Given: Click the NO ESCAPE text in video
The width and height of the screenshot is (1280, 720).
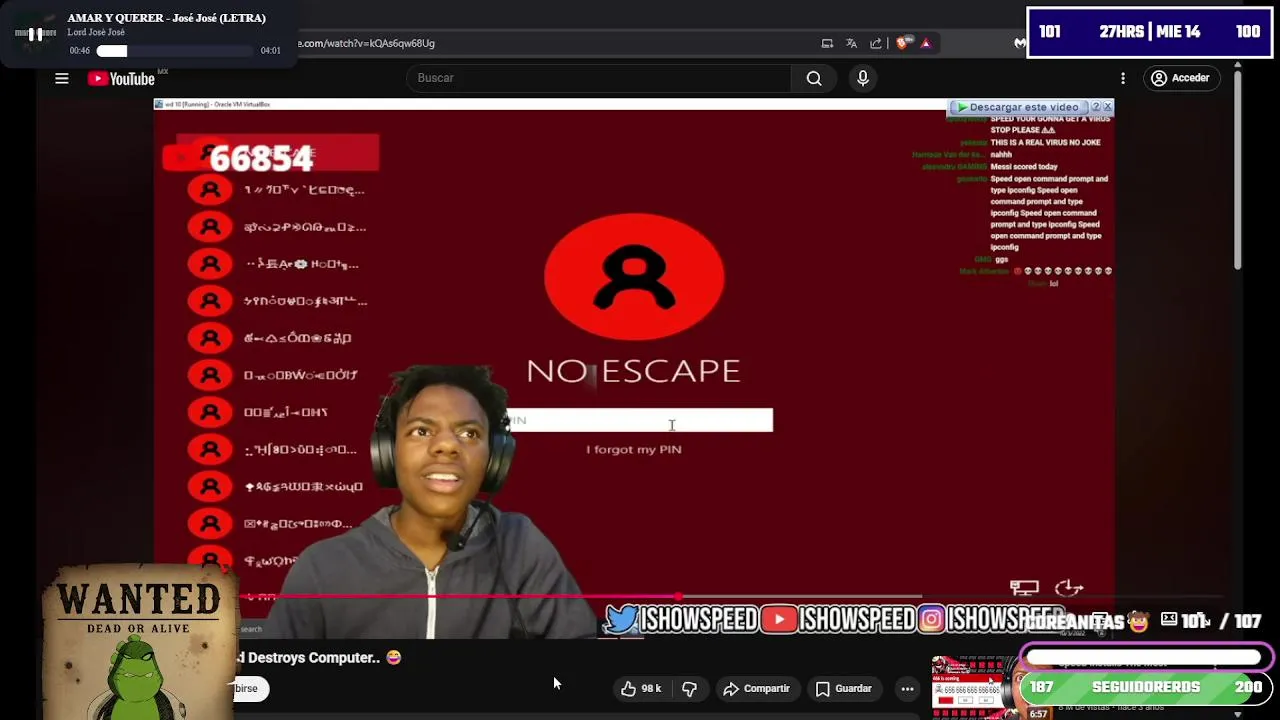Looking at the screenshot, I should point(634,371).
